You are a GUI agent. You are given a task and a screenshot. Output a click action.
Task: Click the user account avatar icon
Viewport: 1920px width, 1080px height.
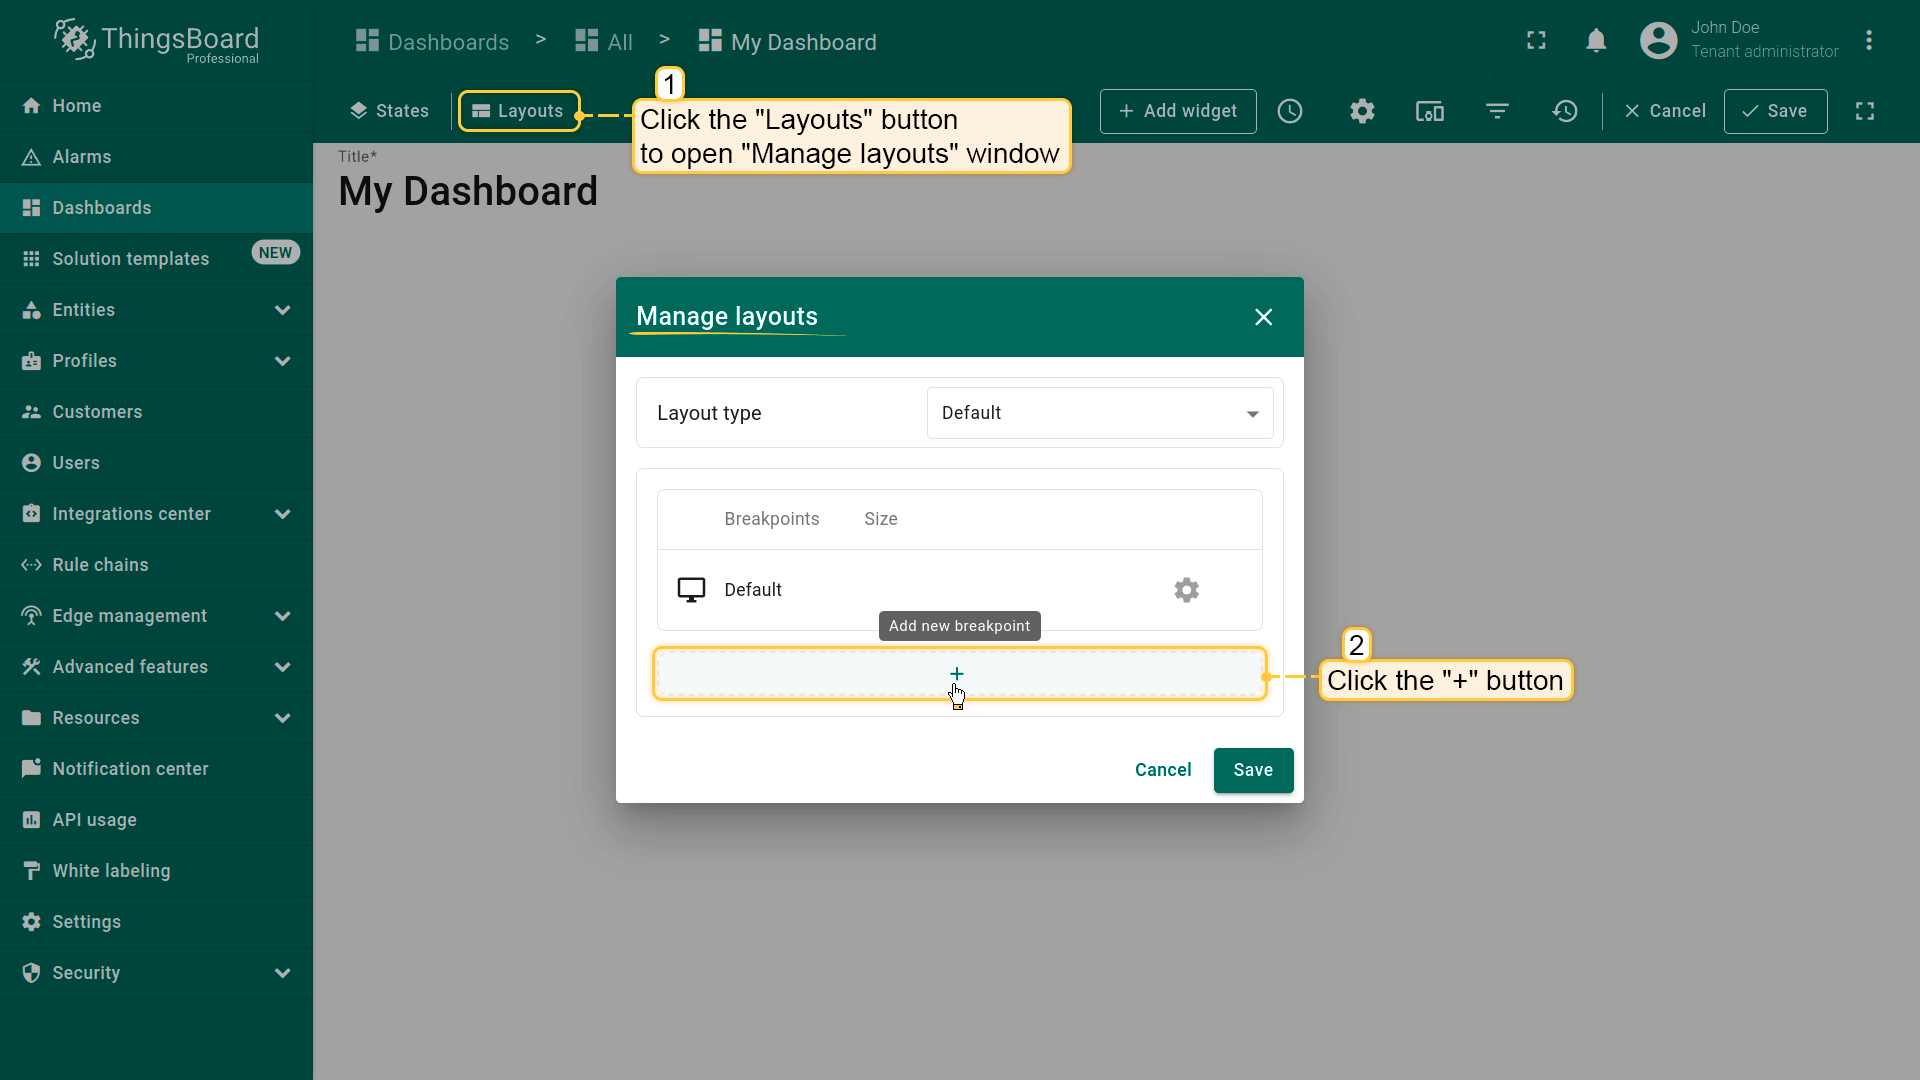pos(1658,41)
